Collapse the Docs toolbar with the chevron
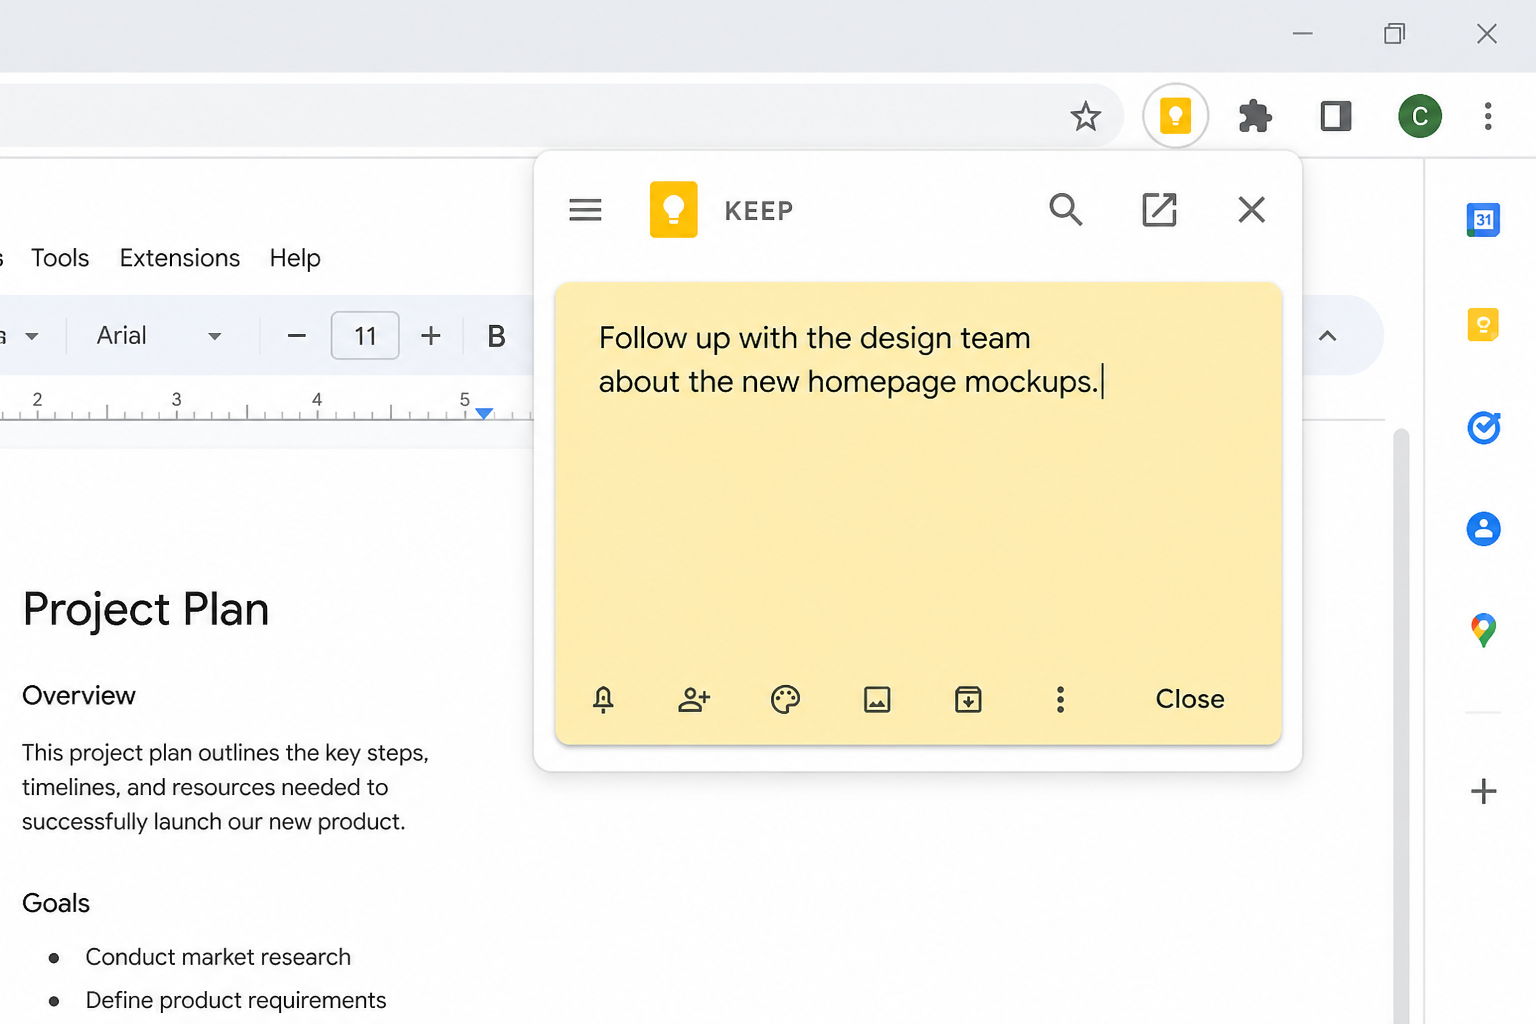The height and width of the screenshot is (1024, 1536). (x=1327, y=336)
